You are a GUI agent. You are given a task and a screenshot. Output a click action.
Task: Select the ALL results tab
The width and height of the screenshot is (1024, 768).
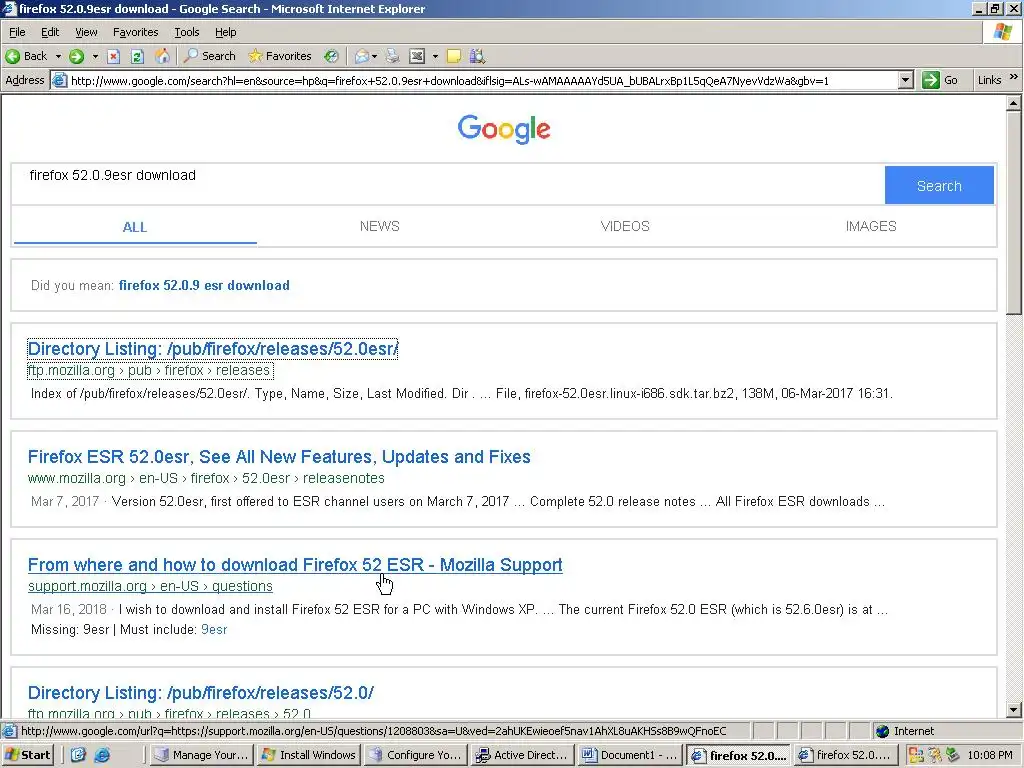click(135, 227)
